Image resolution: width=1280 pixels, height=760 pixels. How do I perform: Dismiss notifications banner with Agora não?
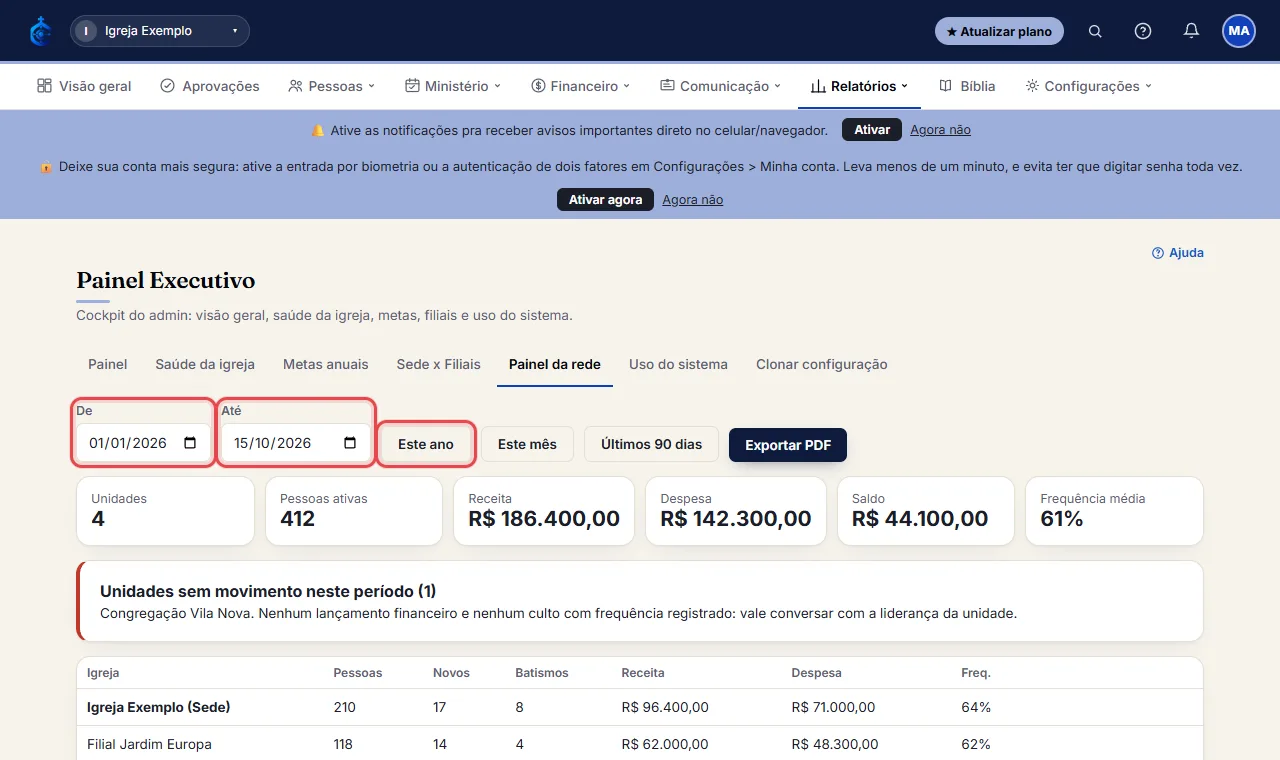tap(940, 130)
